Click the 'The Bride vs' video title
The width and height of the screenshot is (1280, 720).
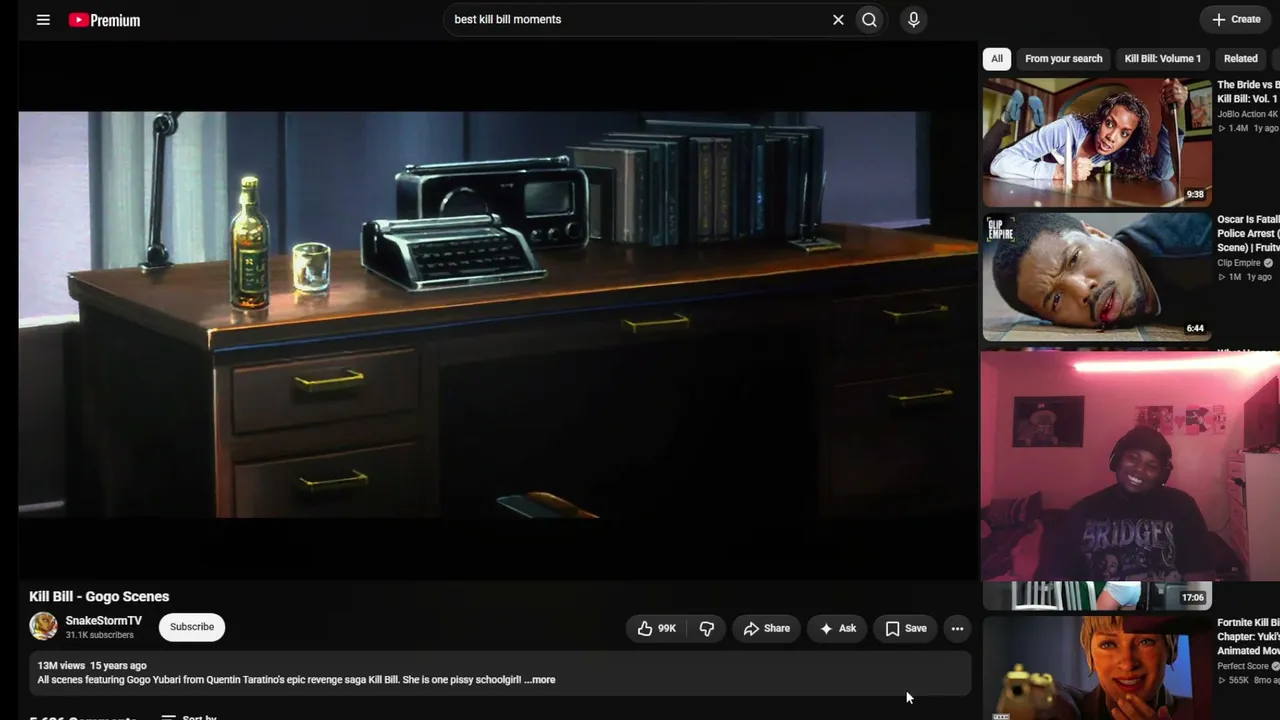point(1248,92)
